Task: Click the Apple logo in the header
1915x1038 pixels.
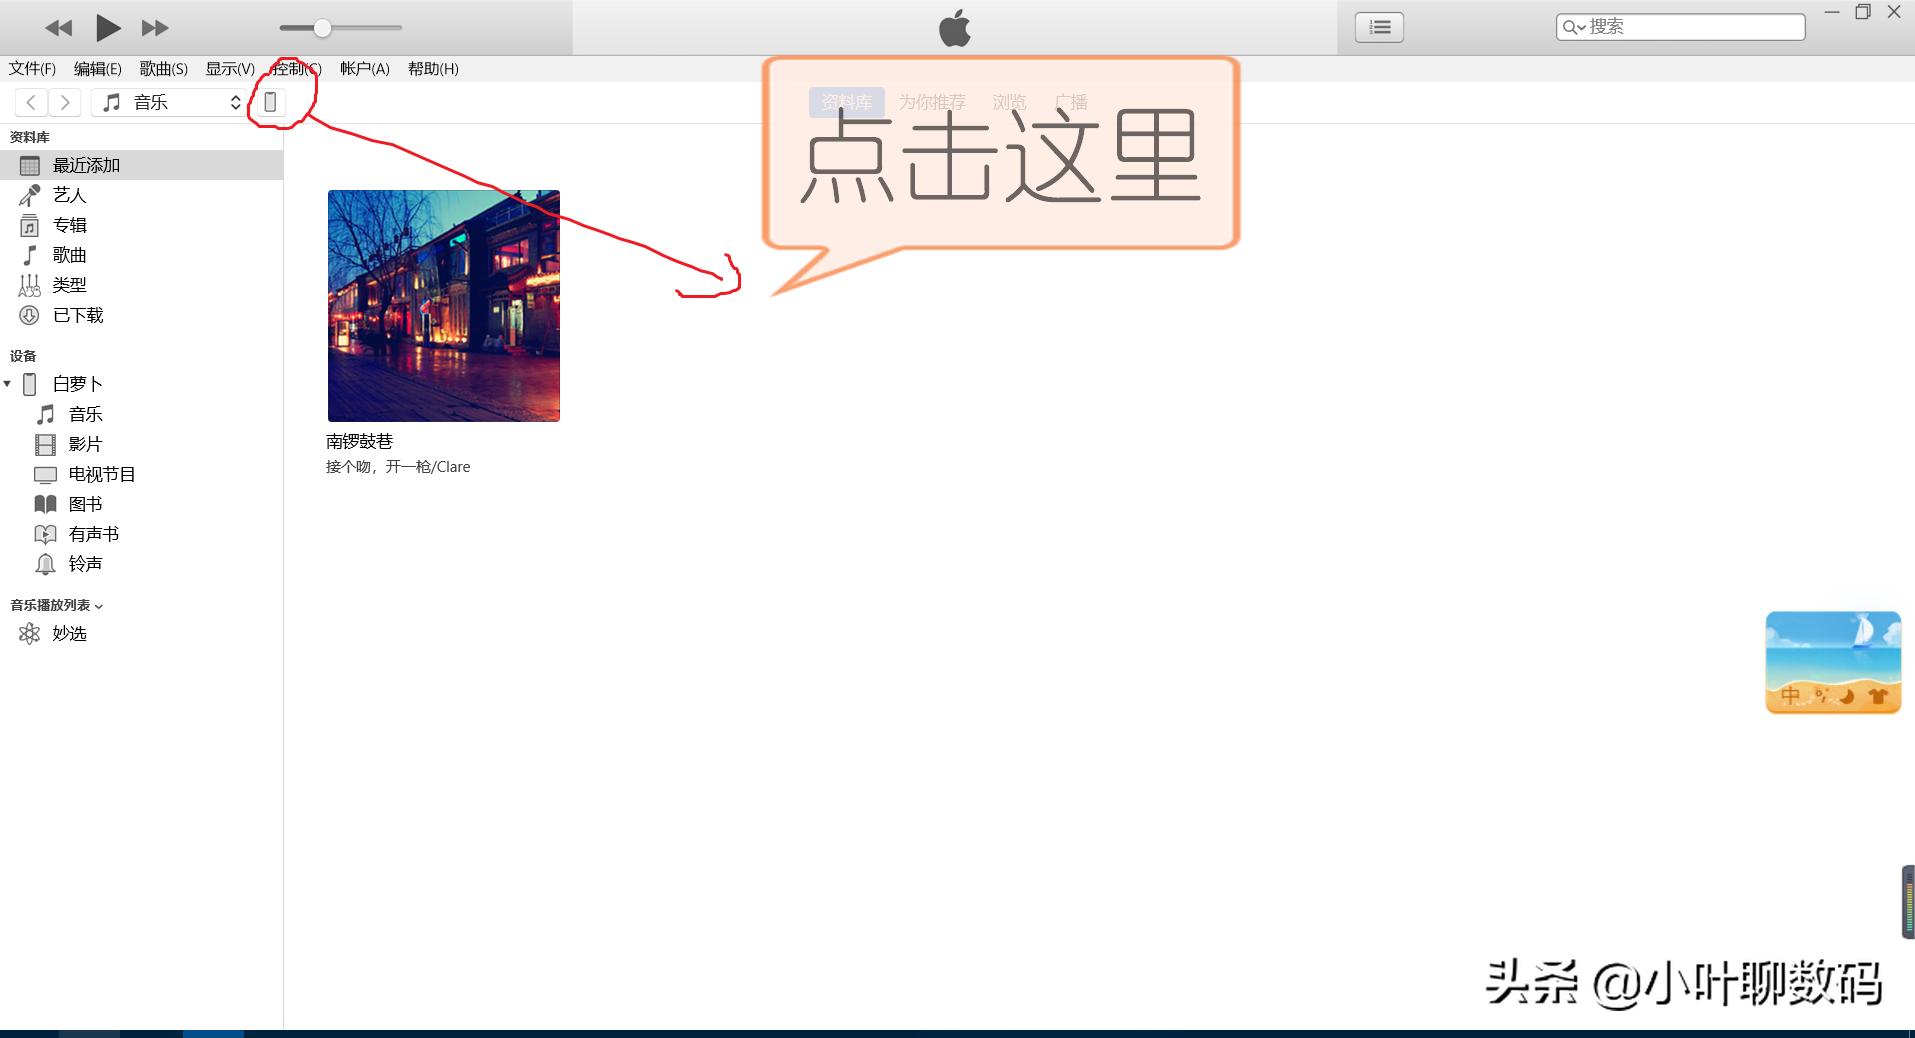Action: 955,28
